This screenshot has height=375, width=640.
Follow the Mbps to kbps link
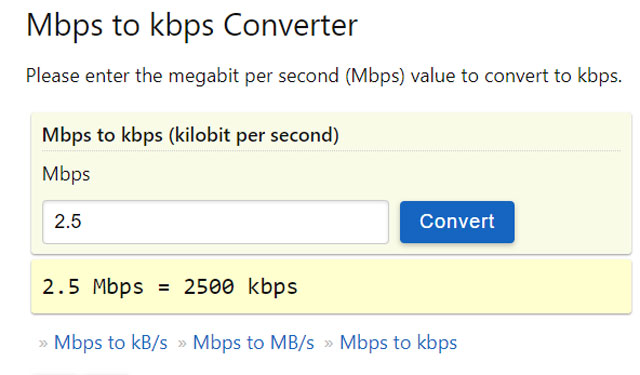(x=398, y=342)
